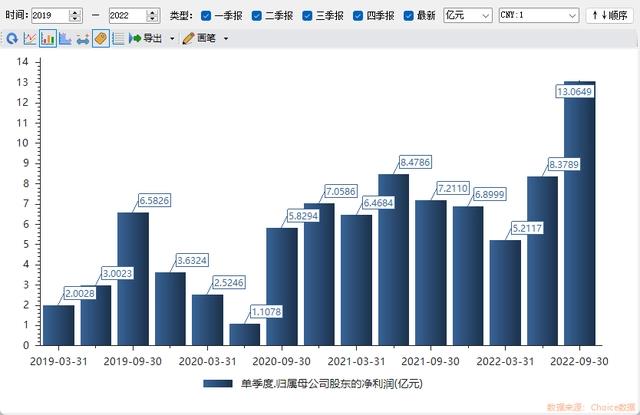Select the area chart view icon

pos(65,39)
